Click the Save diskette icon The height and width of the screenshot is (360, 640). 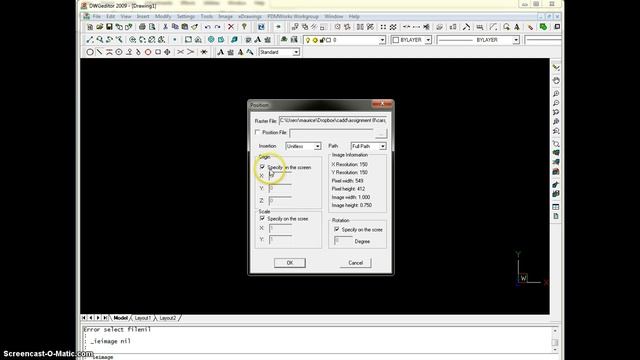109,27
